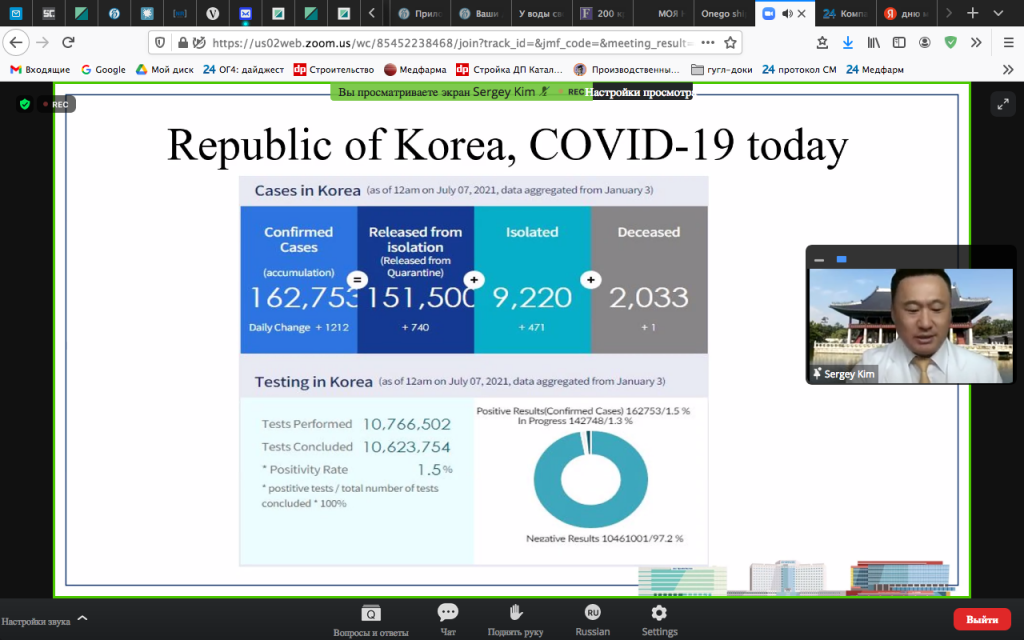Open Настройки звука audio settings
This screenshot has height=640, width=1024.
[36, 621]
